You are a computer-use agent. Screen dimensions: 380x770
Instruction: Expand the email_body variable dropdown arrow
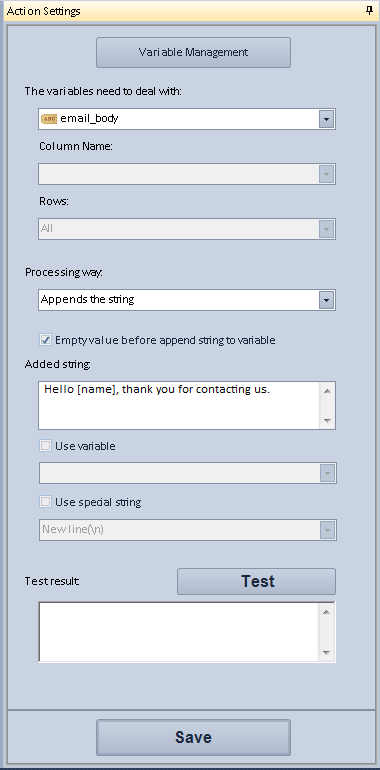tap(326, 119)
